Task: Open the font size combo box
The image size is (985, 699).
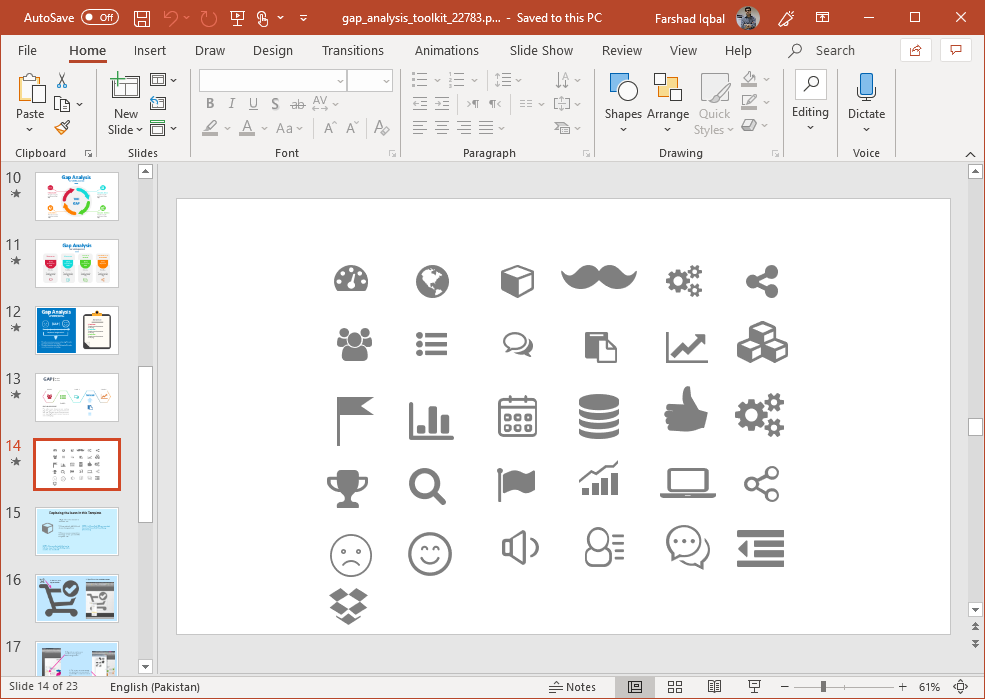Action: tap(370, 80)
